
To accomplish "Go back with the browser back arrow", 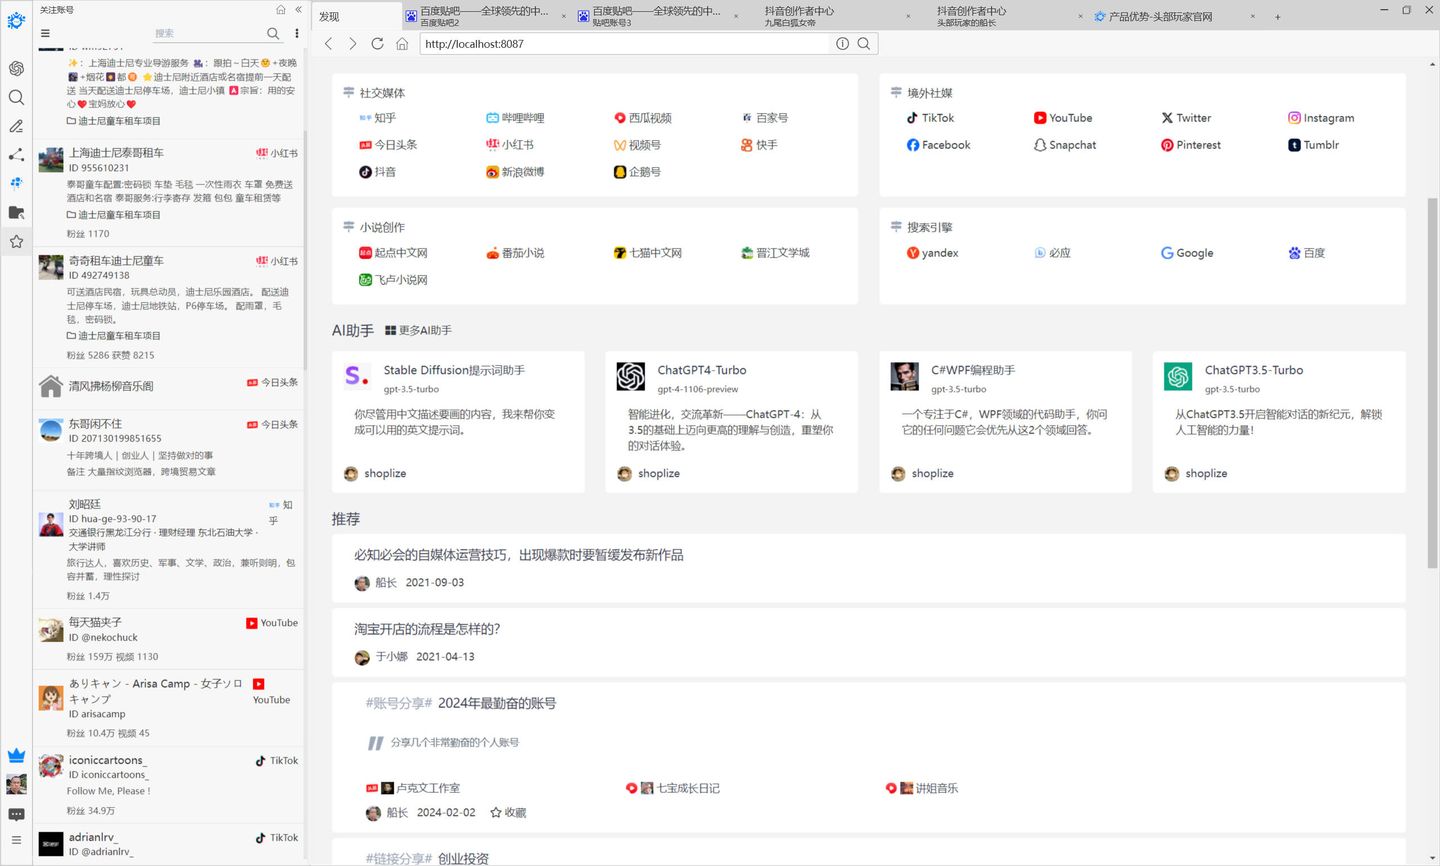I will (x=328, y=43).
